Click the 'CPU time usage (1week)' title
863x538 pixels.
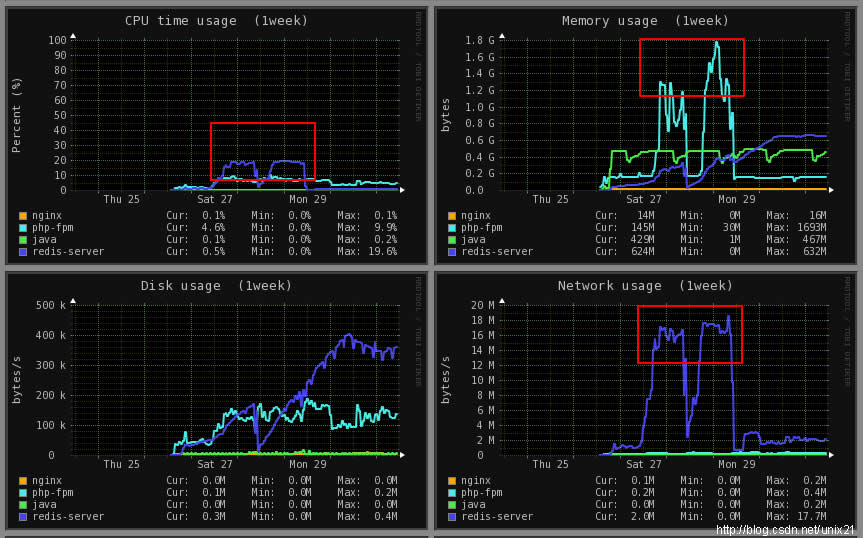click(x=216, y=21)
